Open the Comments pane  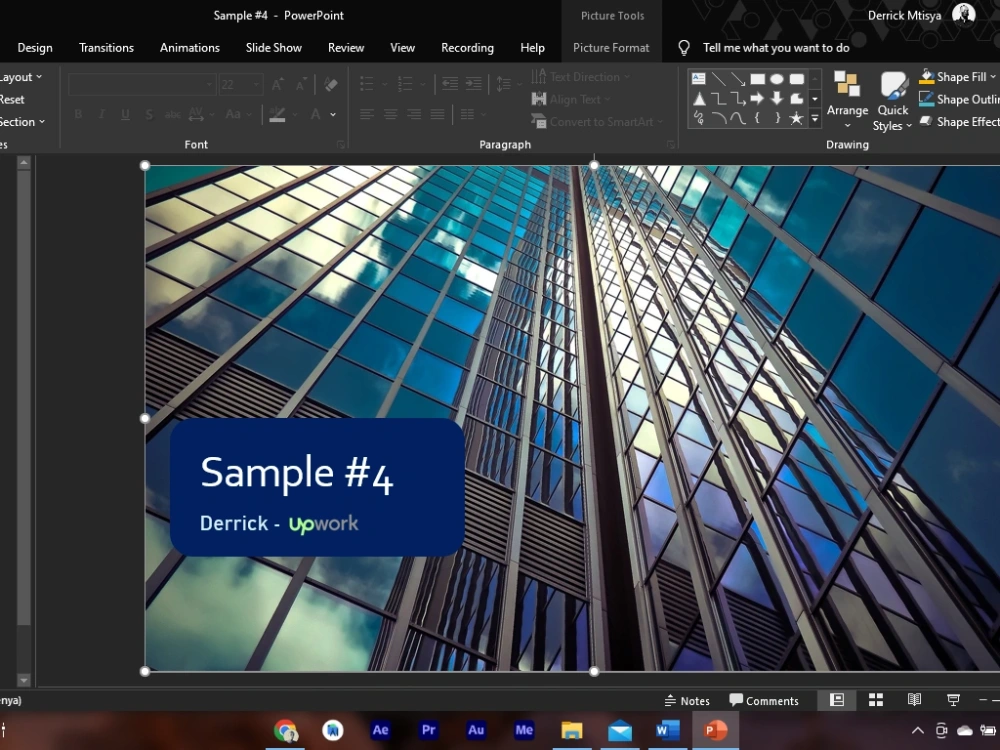click(765, 700)
